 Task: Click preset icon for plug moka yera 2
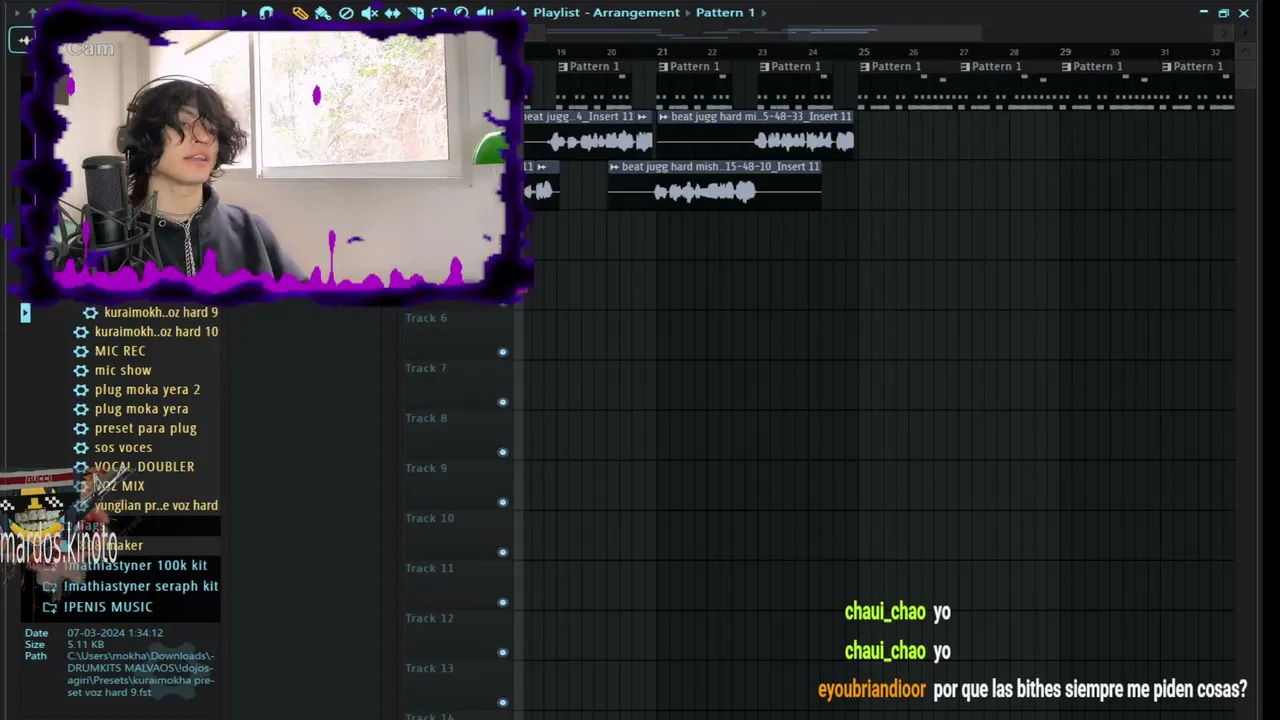(81, 390)
